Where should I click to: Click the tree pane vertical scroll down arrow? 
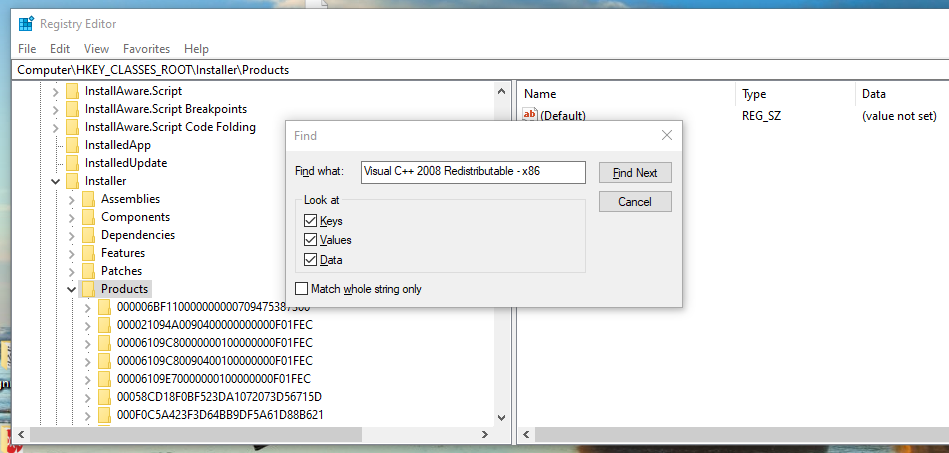pyautogui.click(x=501, y=417)
